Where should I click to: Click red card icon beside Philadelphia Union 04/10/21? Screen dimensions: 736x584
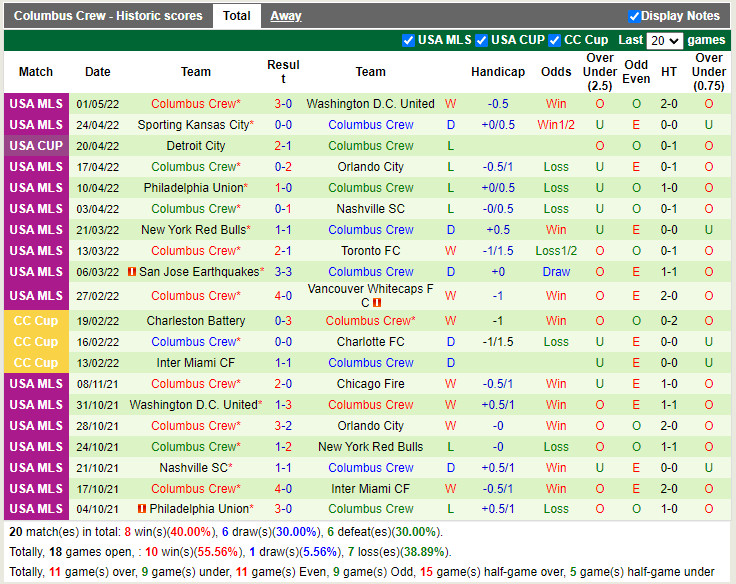(x=141, y=509)
